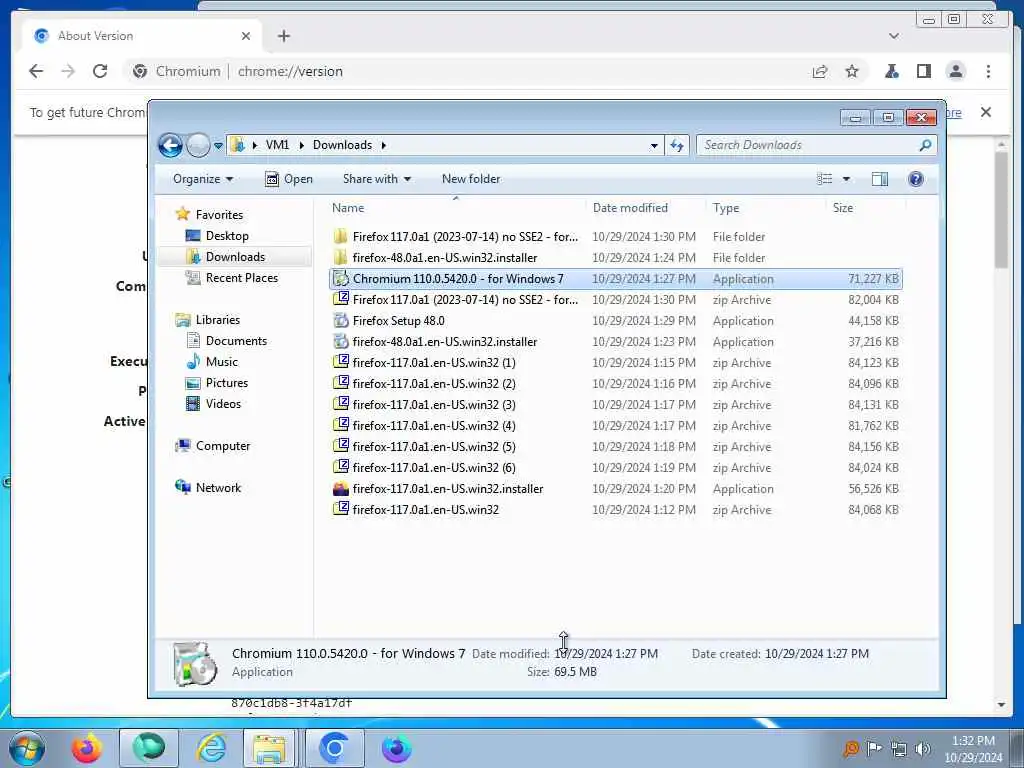
Task: Open the Videos library
Action: tap(223, 404)
